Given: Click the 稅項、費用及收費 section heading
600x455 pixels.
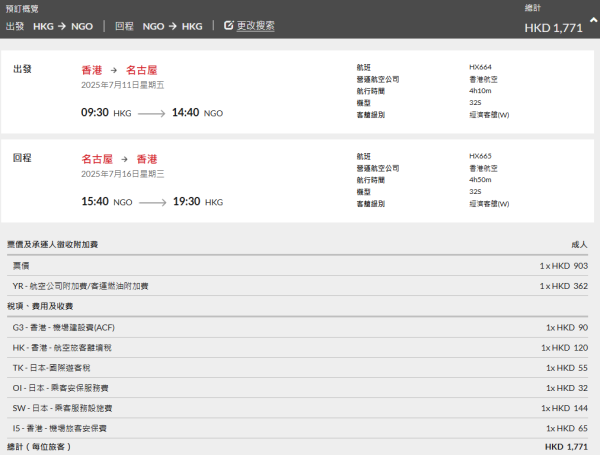Looking at the screenshot, I should click(x=40, y=306).
